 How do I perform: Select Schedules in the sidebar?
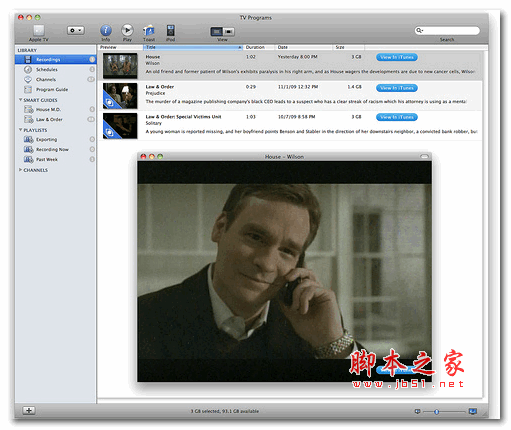[56, 69]
